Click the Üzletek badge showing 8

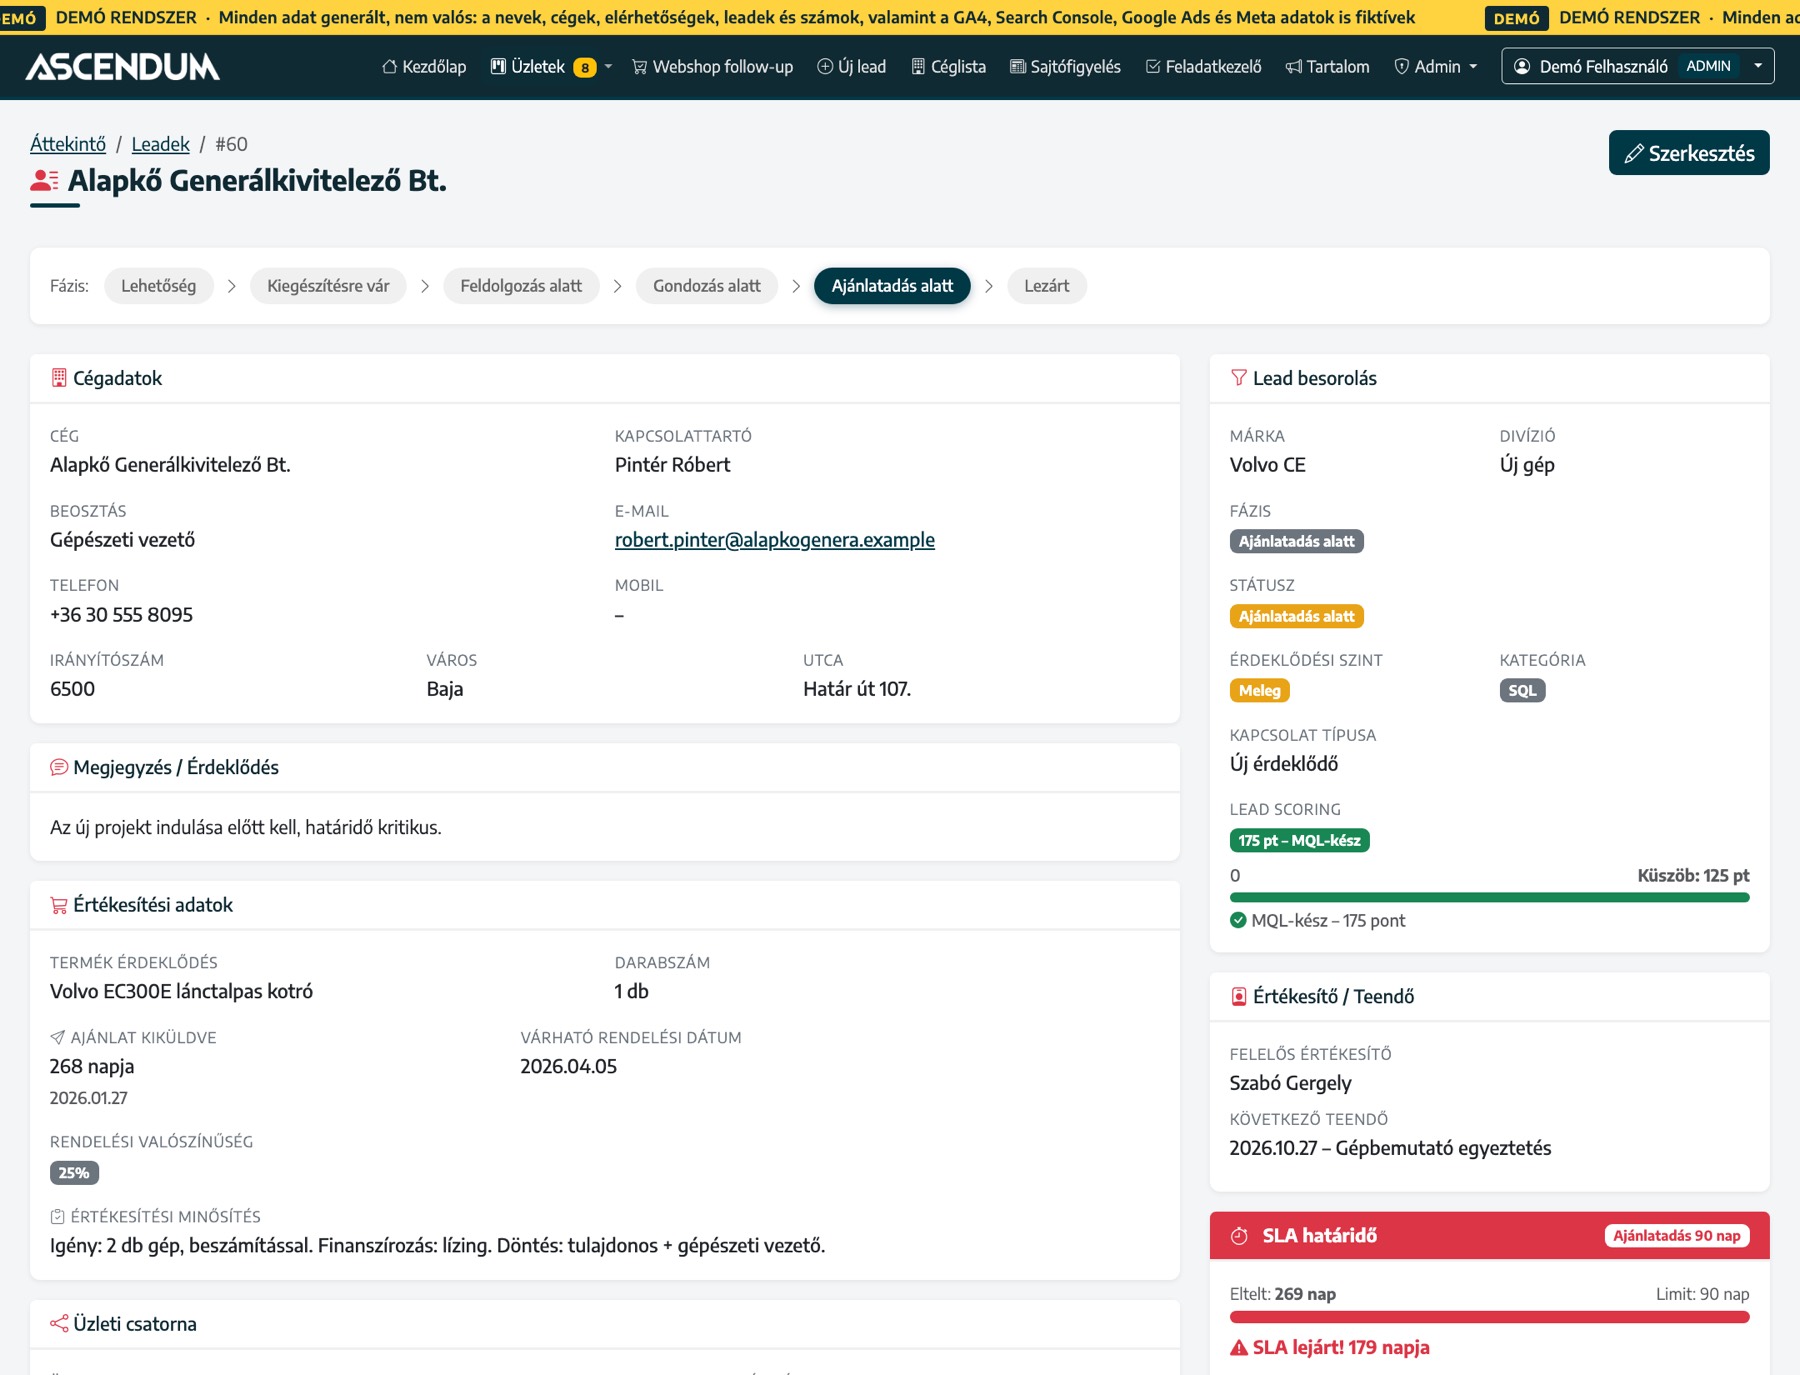point(585,68)
